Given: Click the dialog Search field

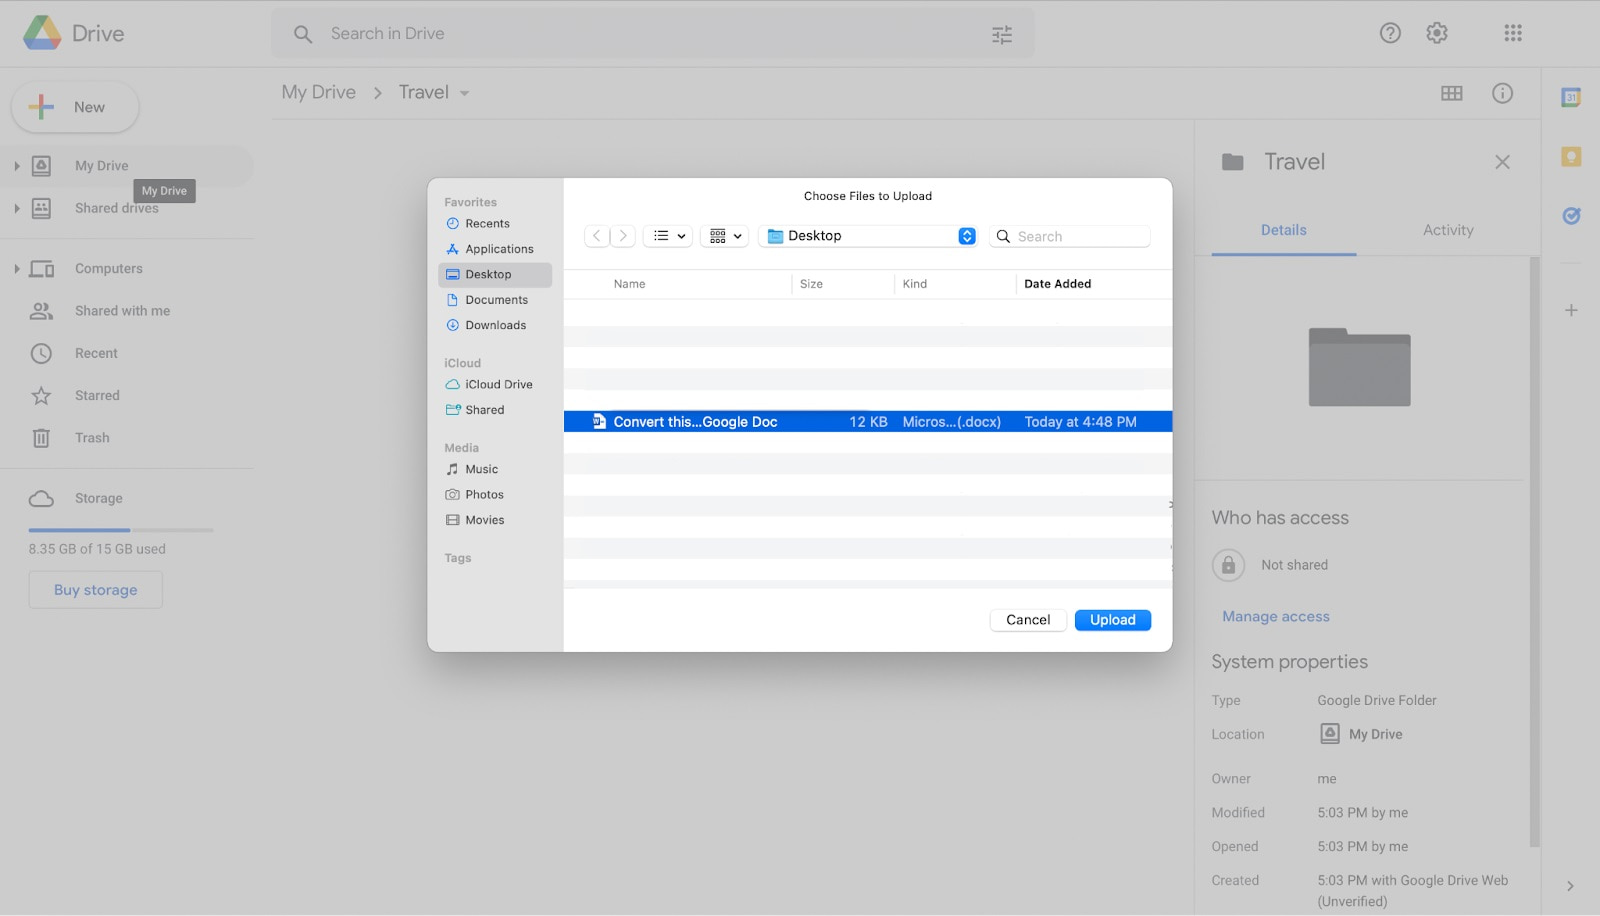Looking at the screenshot, I should pyautogui.click(x=1070, y=237).
